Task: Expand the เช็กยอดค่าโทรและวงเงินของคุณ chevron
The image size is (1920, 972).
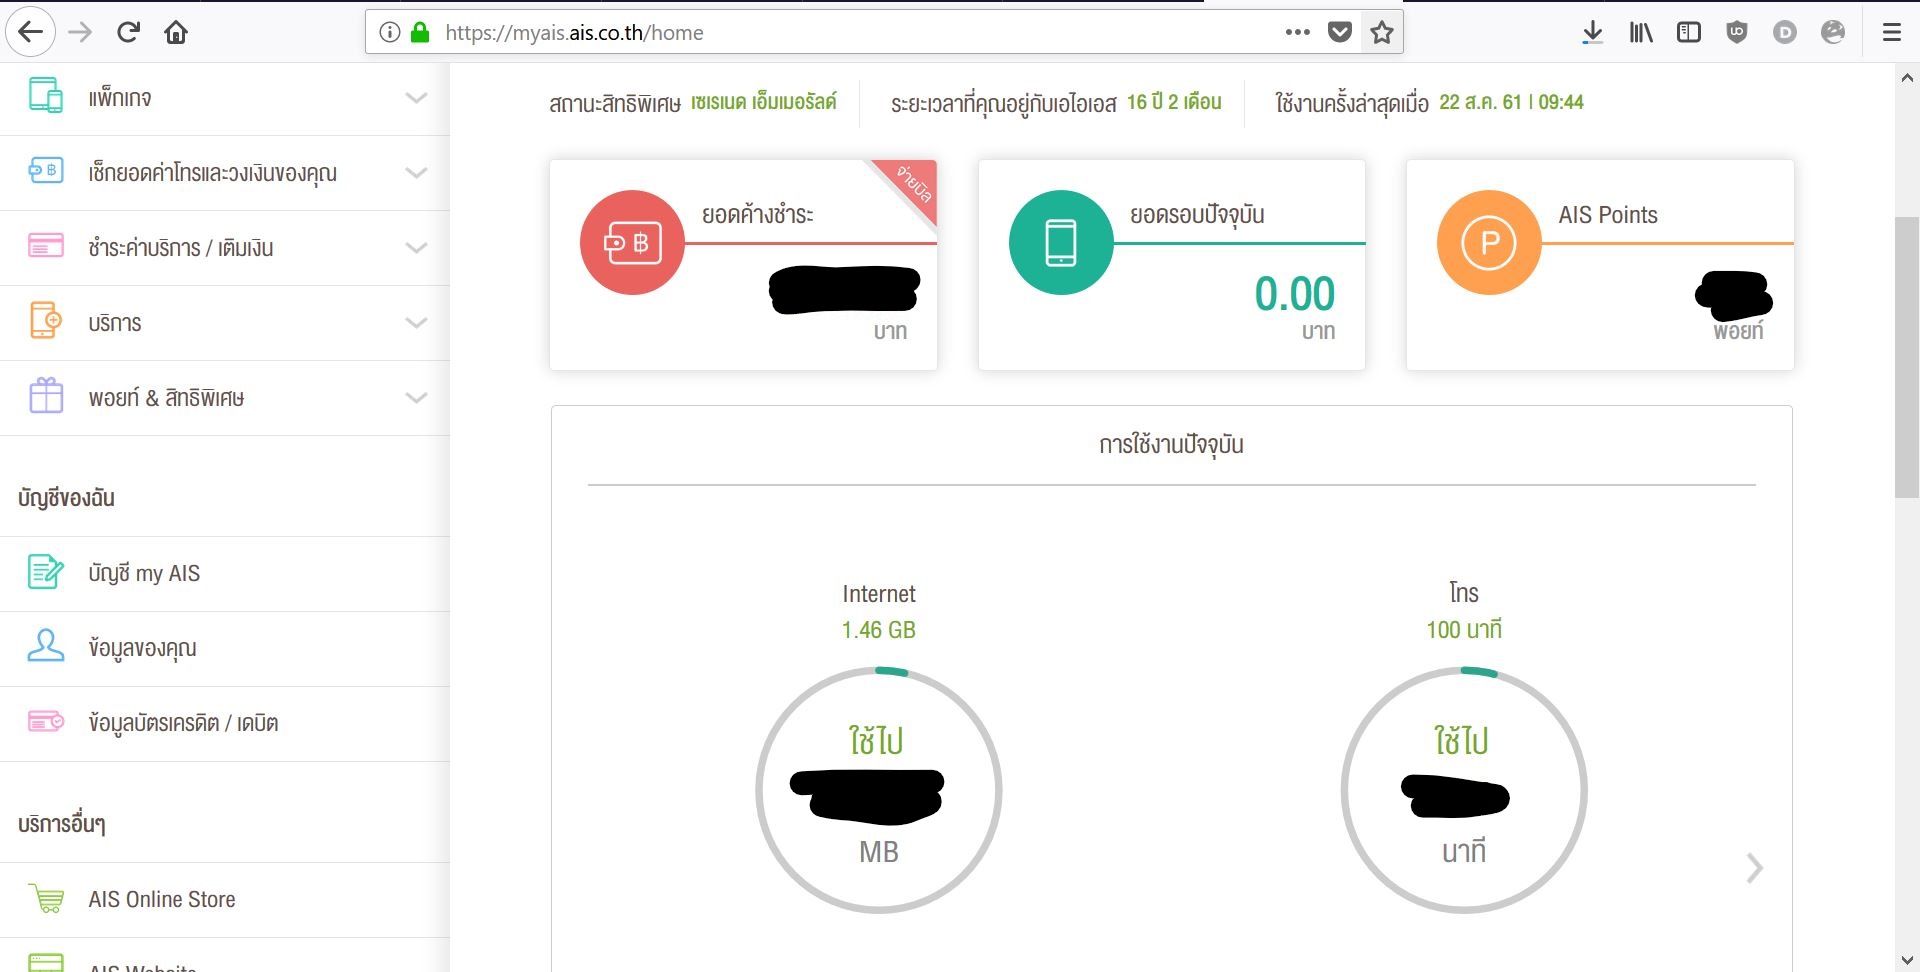Action: (x=416, y=173)
